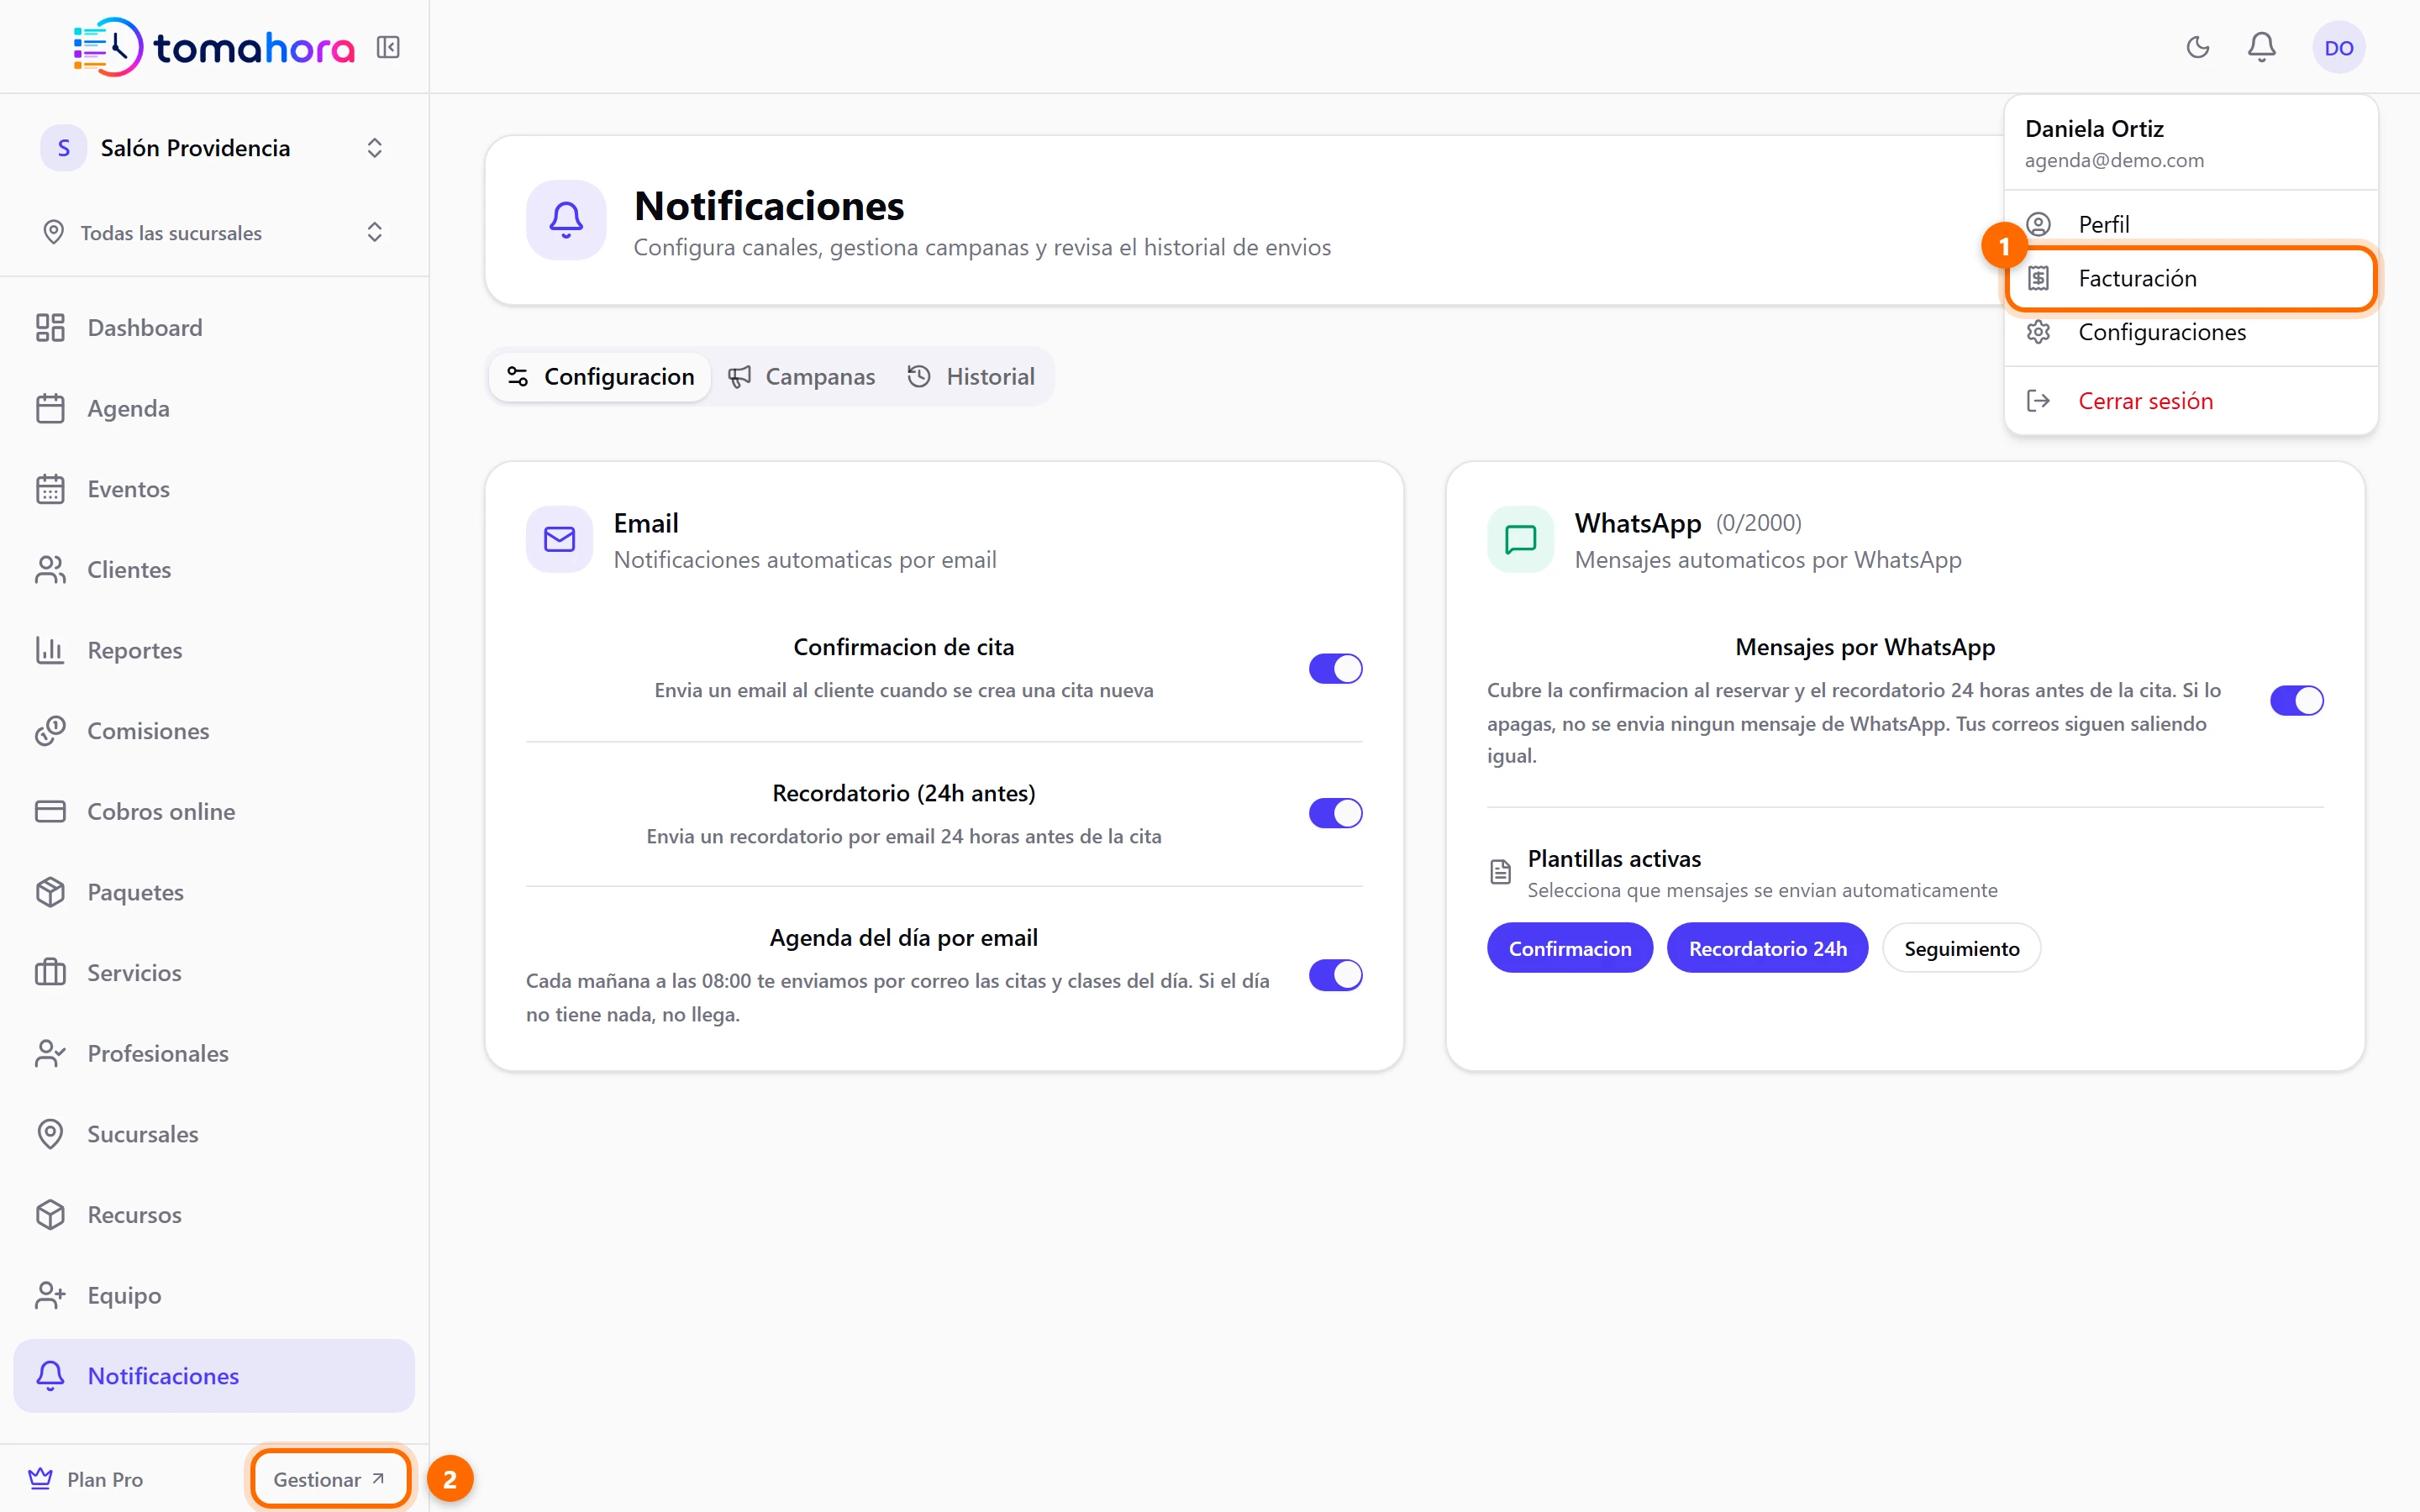Select Facturación in the user menu

(2190, 278)
